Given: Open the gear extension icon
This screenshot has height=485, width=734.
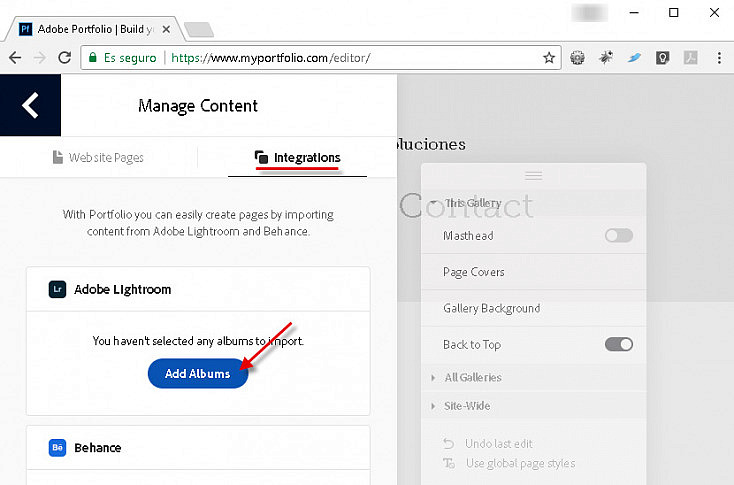Looking at the screenshot, I should point(577,58).
